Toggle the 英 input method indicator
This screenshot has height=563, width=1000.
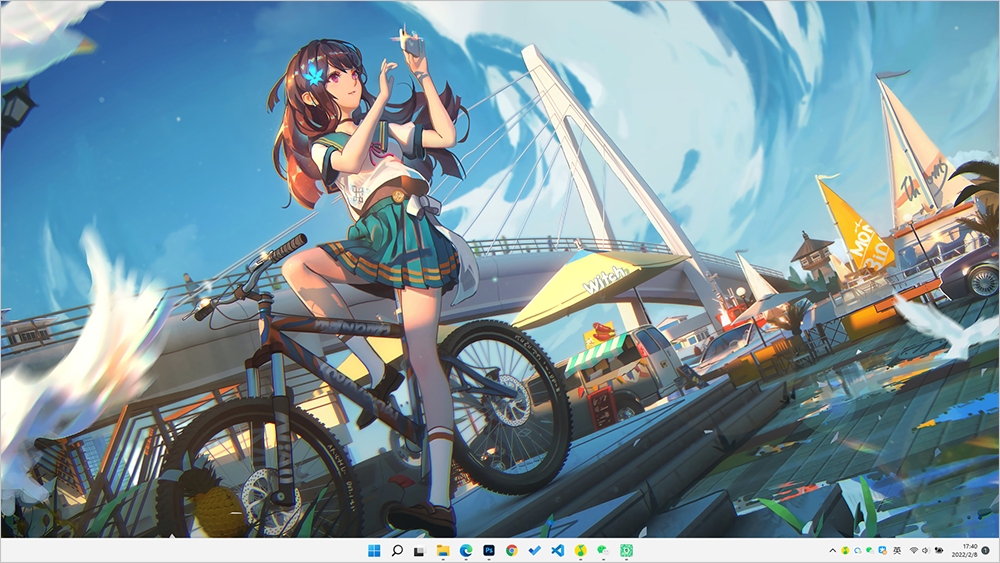[897, 550]
